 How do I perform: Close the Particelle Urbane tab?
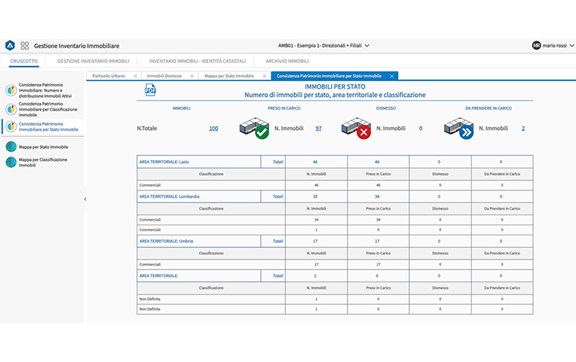tap(135, 76)
